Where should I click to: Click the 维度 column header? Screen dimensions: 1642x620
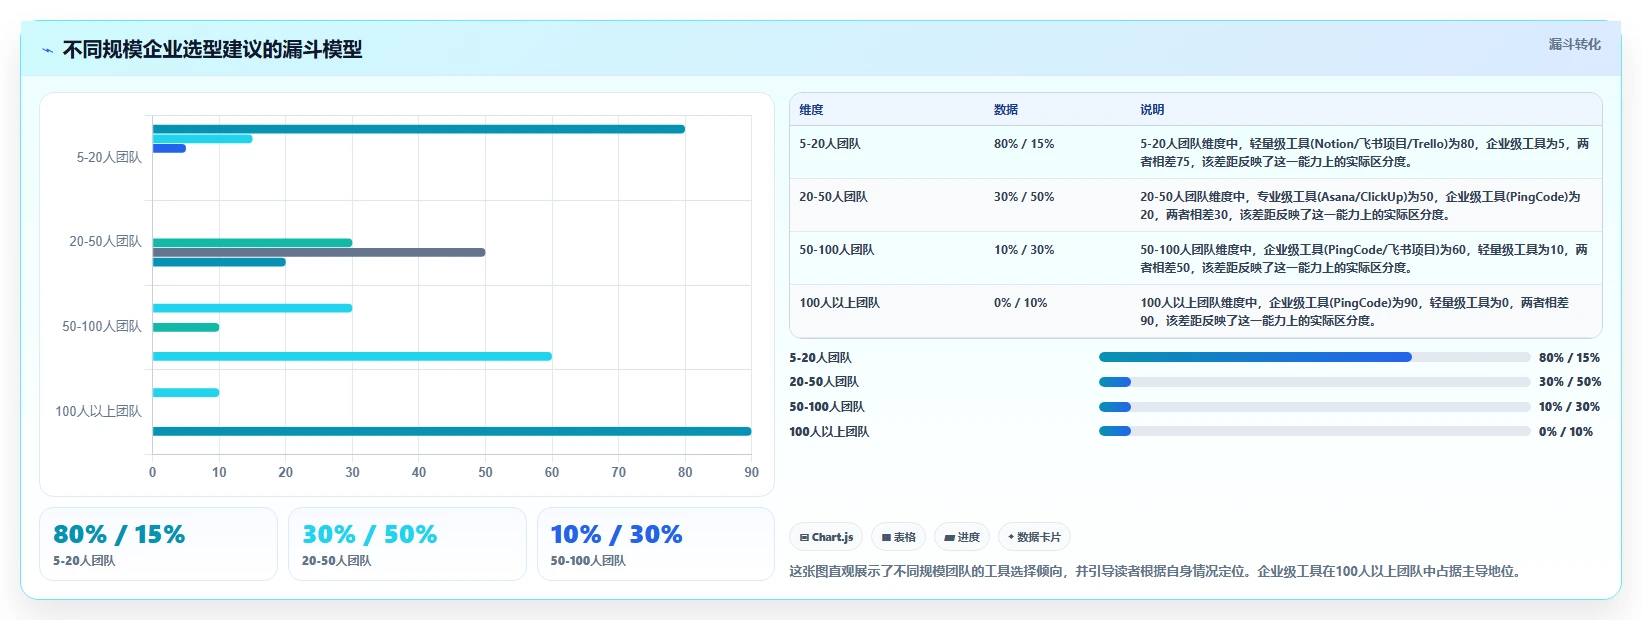811,110
